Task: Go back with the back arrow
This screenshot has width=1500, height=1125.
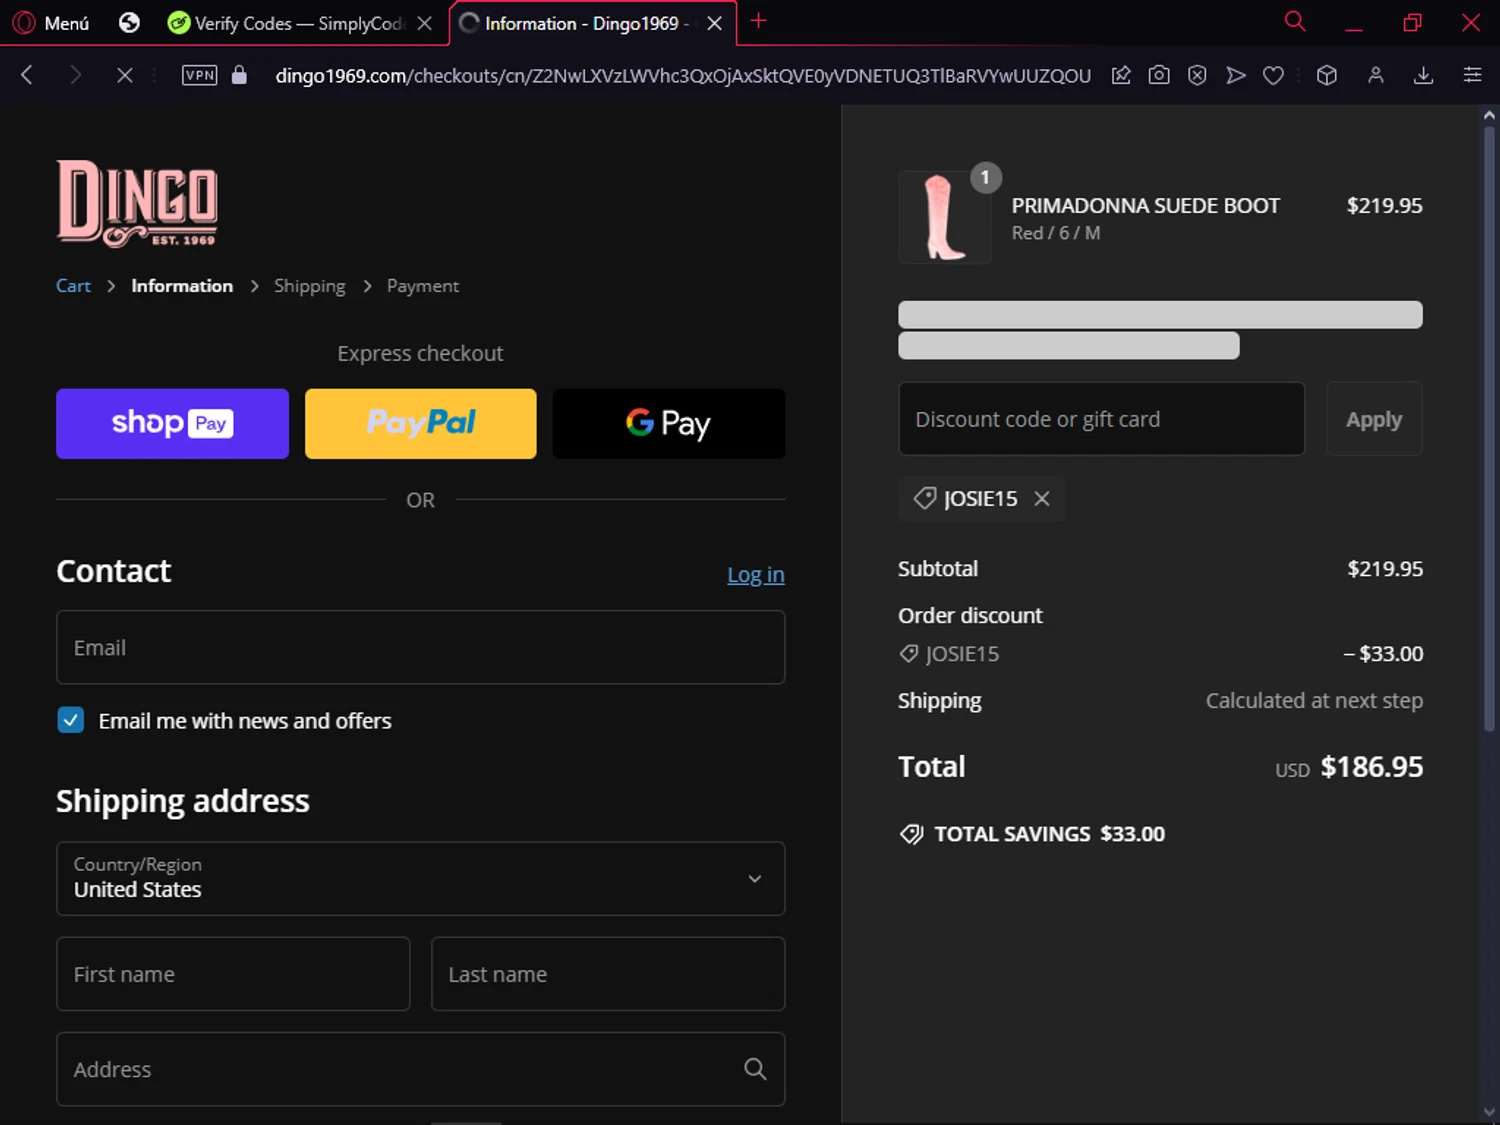Action: click(x=27, y=75)
